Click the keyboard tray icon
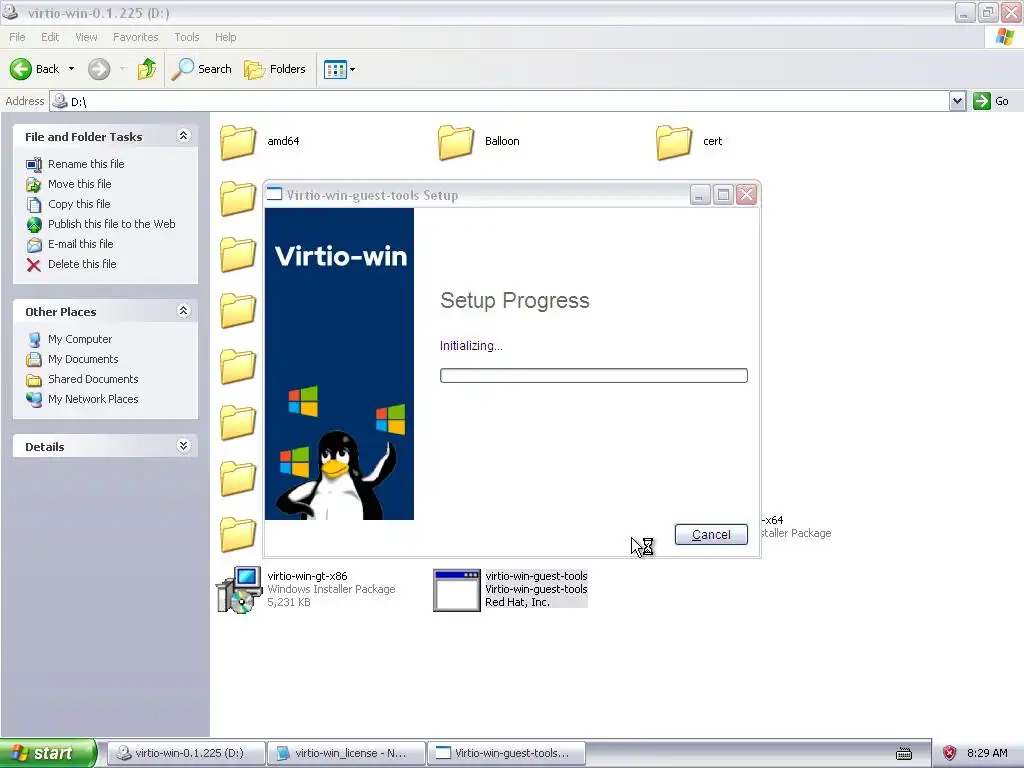The height and width of the screenshot is (768, 1024). coord(904,754)
